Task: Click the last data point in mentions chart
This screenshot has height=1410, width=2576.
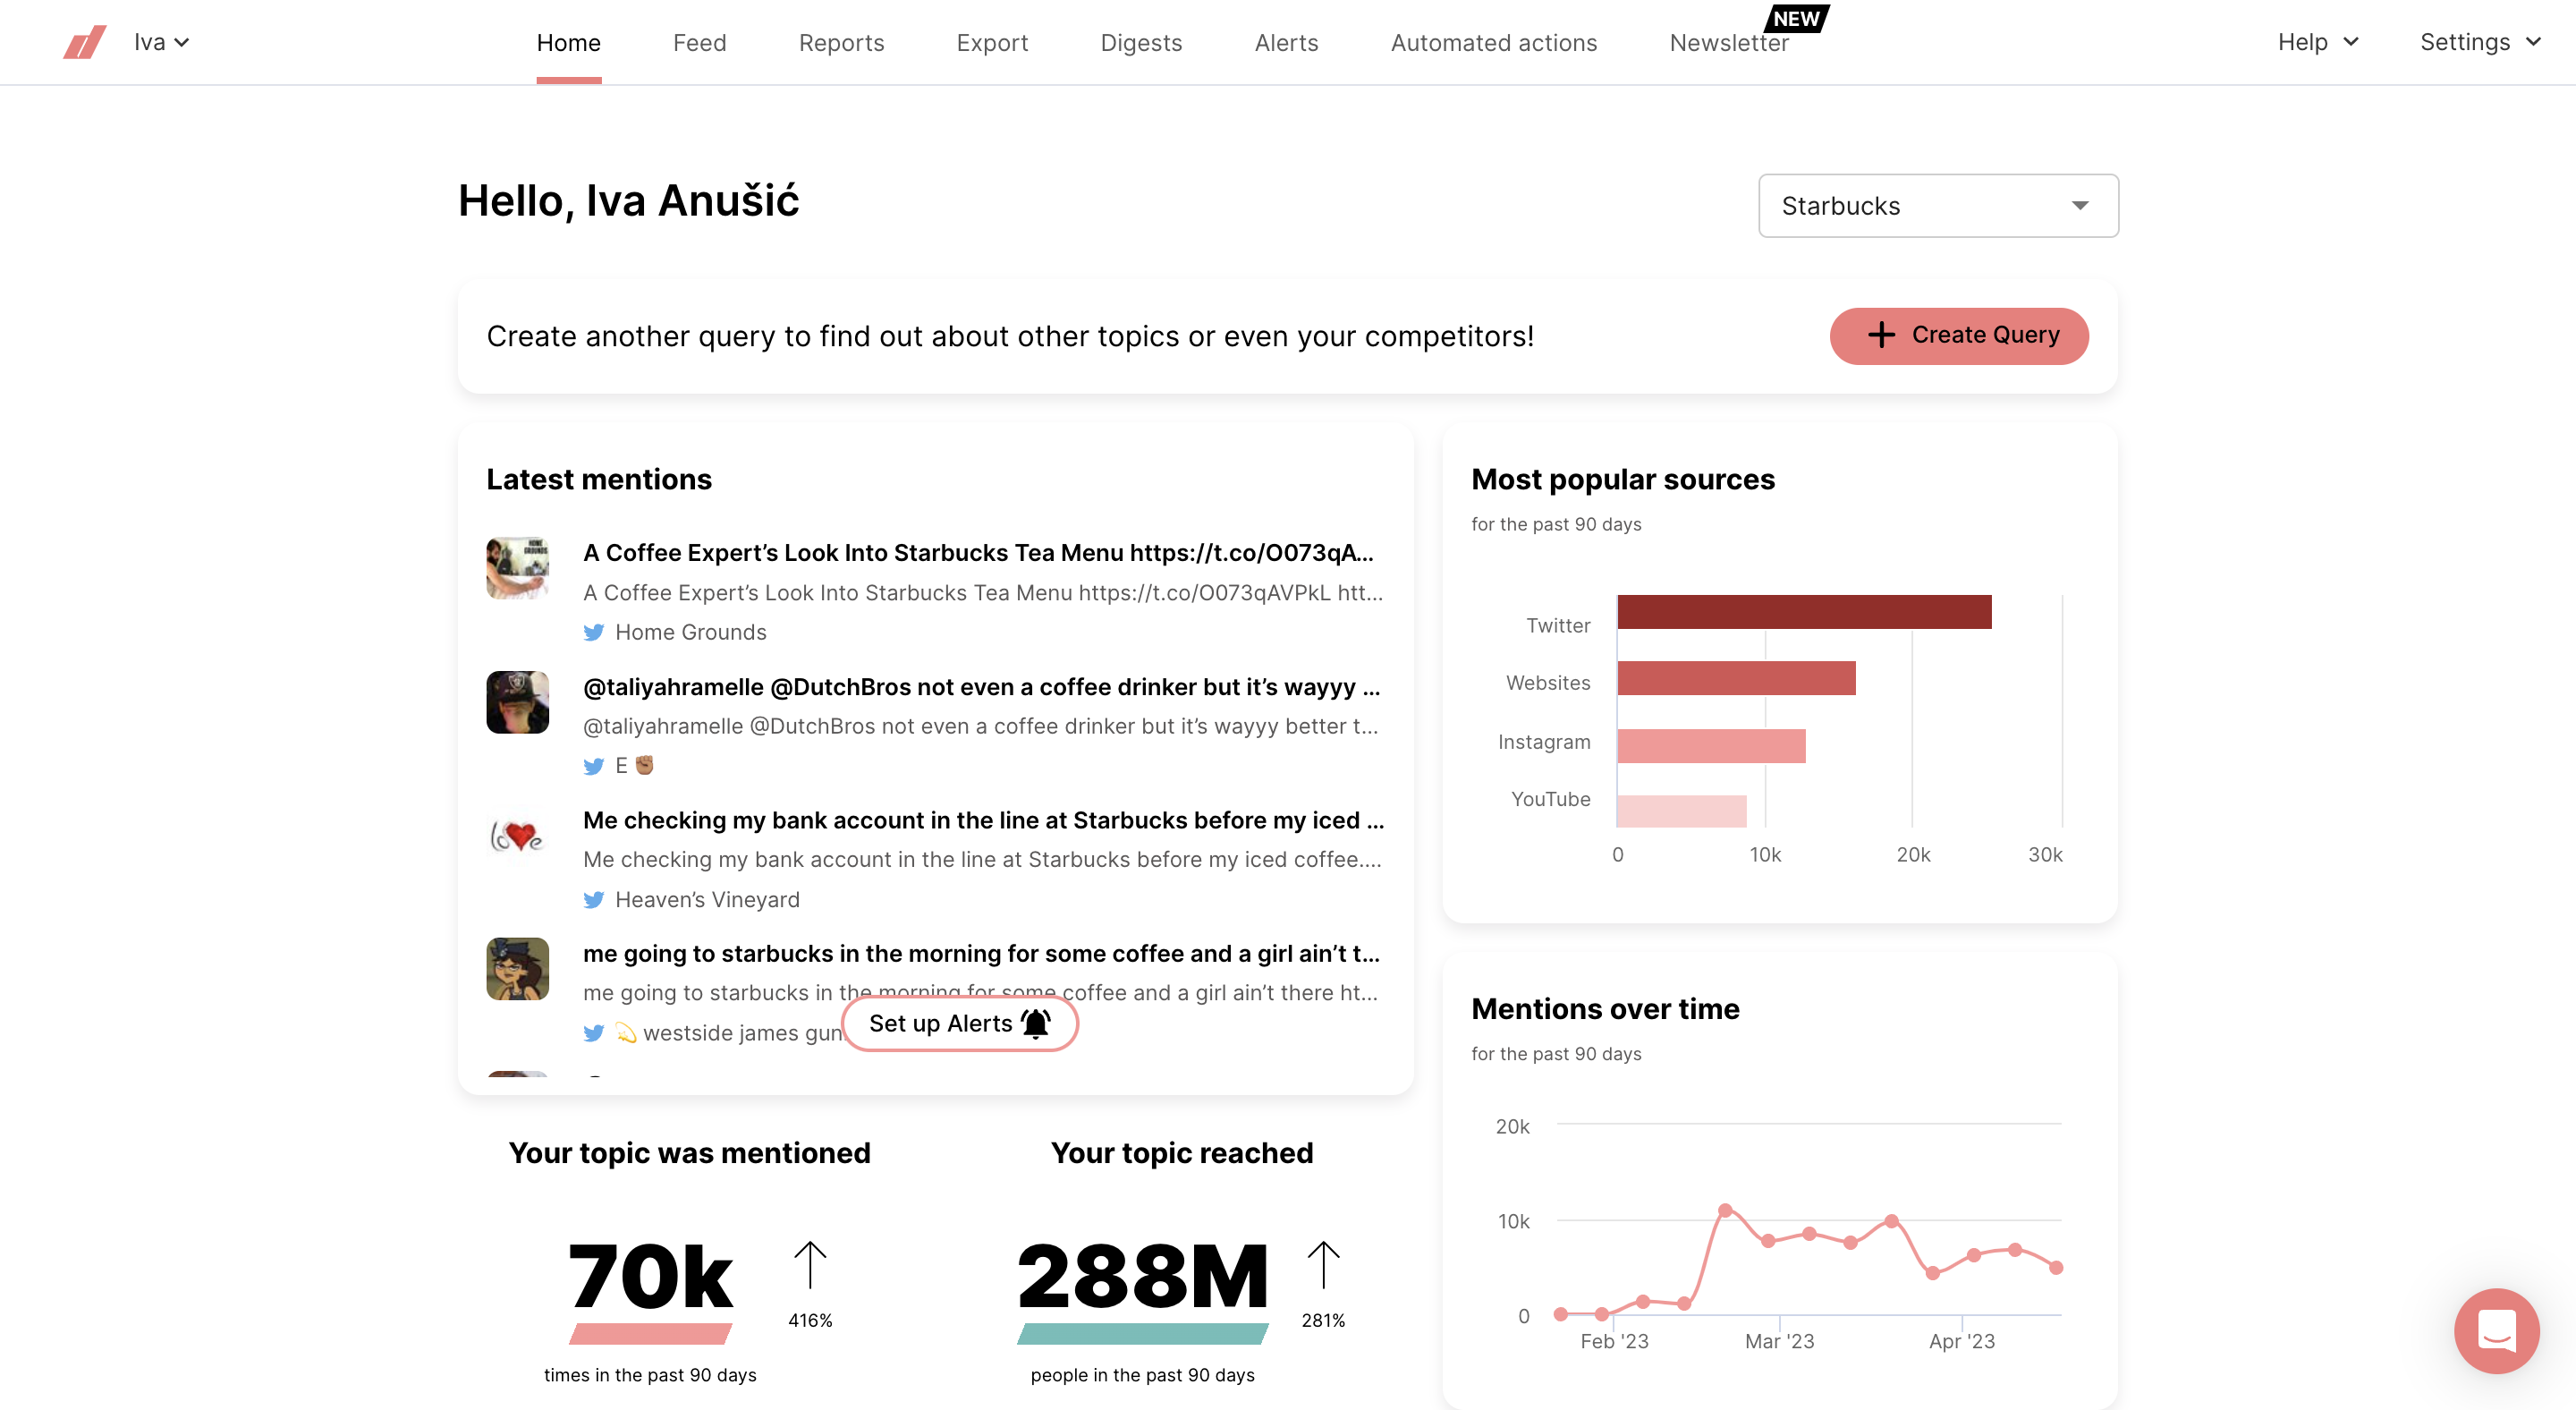Action: coord(2056,1267)
